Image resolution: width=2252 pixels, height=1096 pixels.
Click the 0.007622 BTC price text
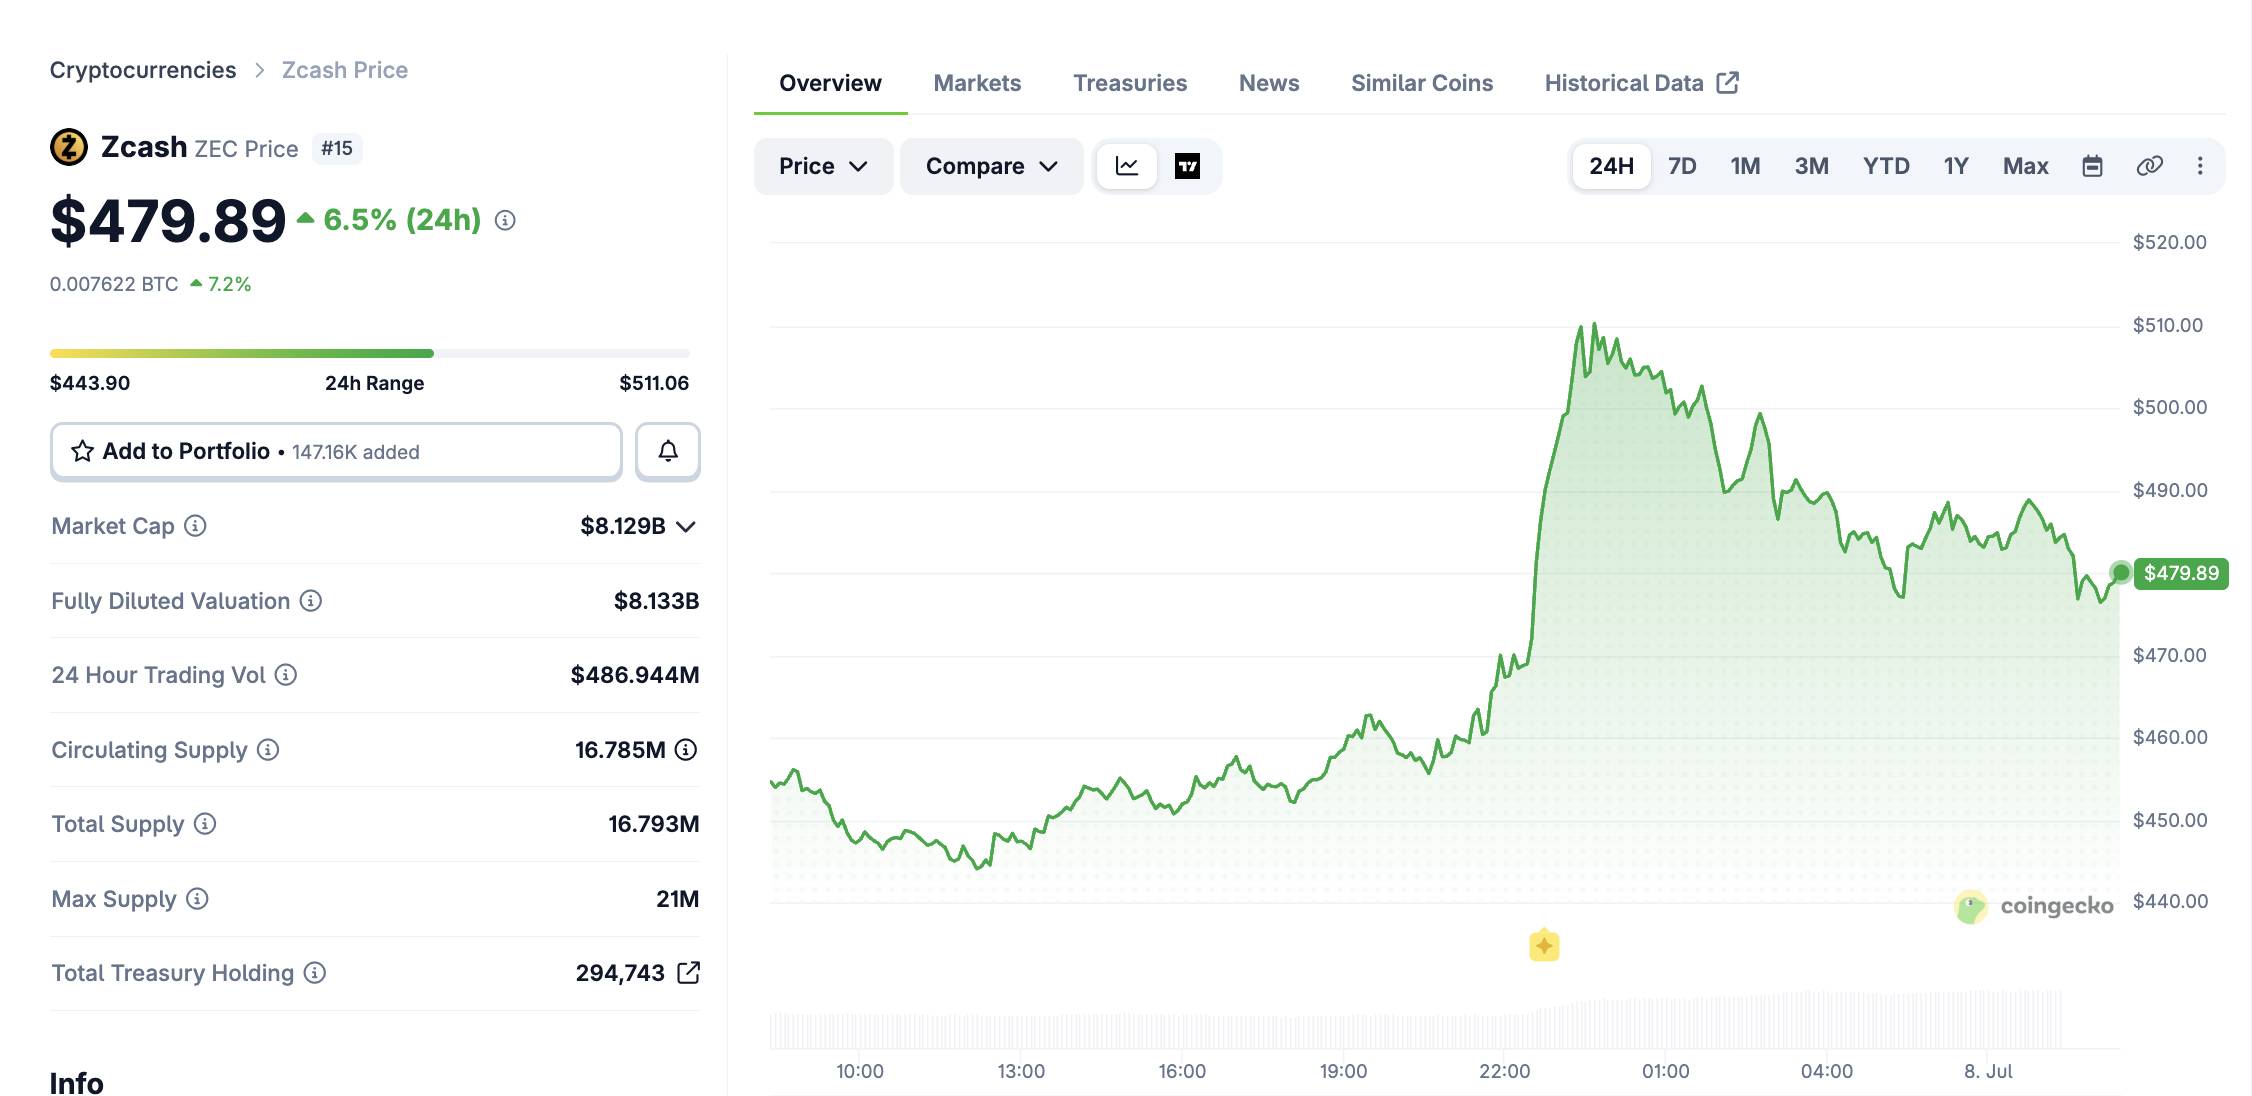point(114,284)
